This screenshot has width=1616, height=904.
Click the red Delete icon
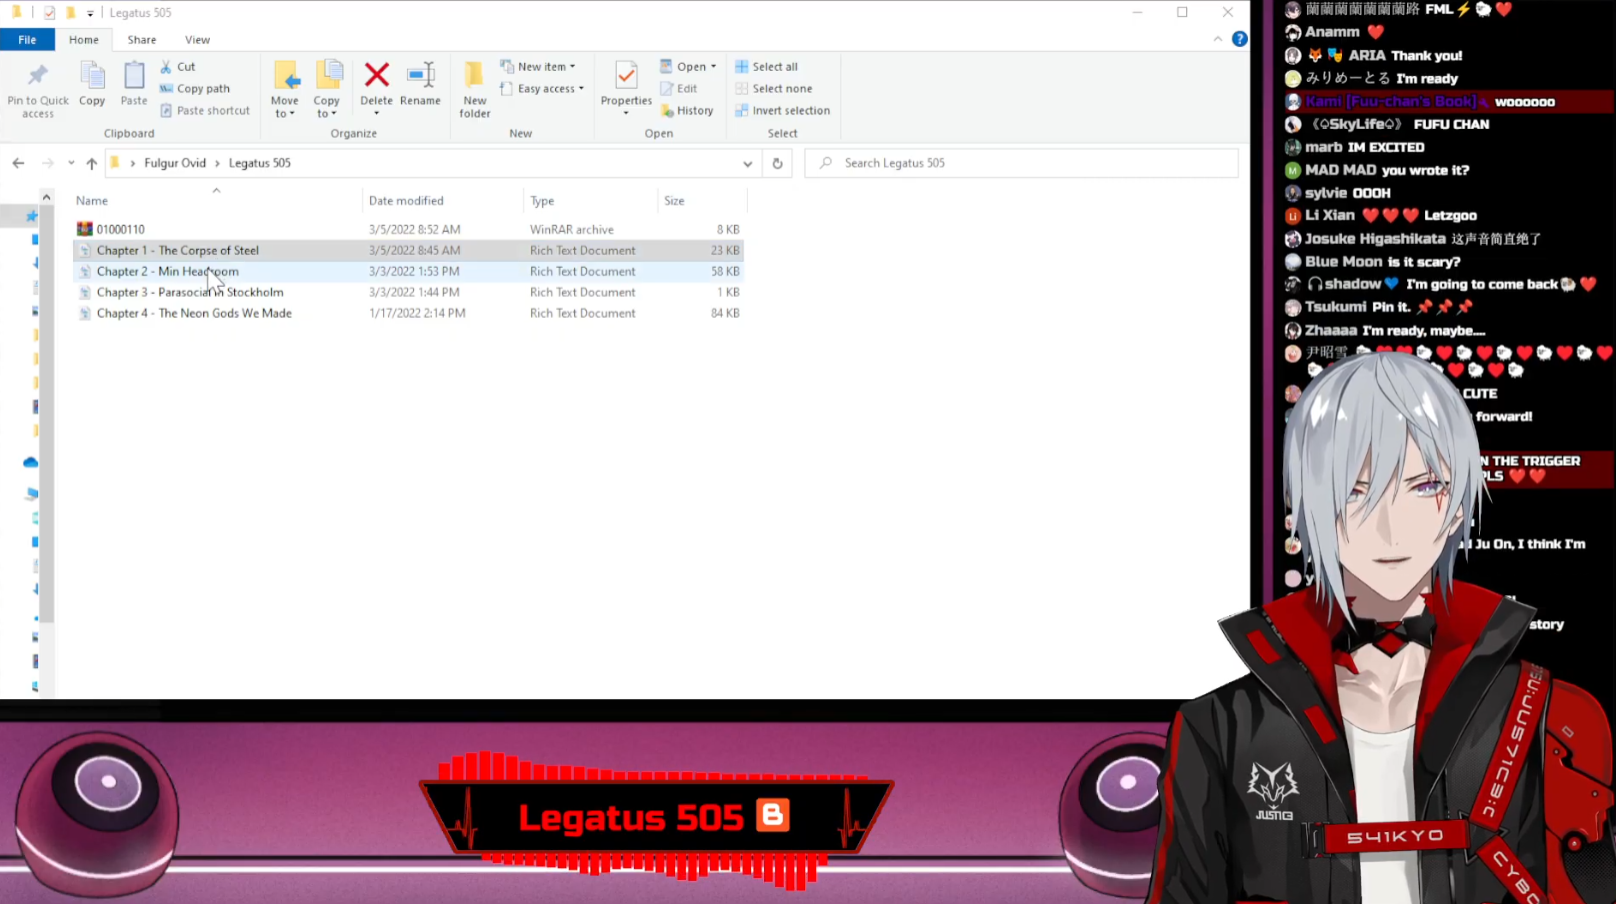[x=377, y=75]
